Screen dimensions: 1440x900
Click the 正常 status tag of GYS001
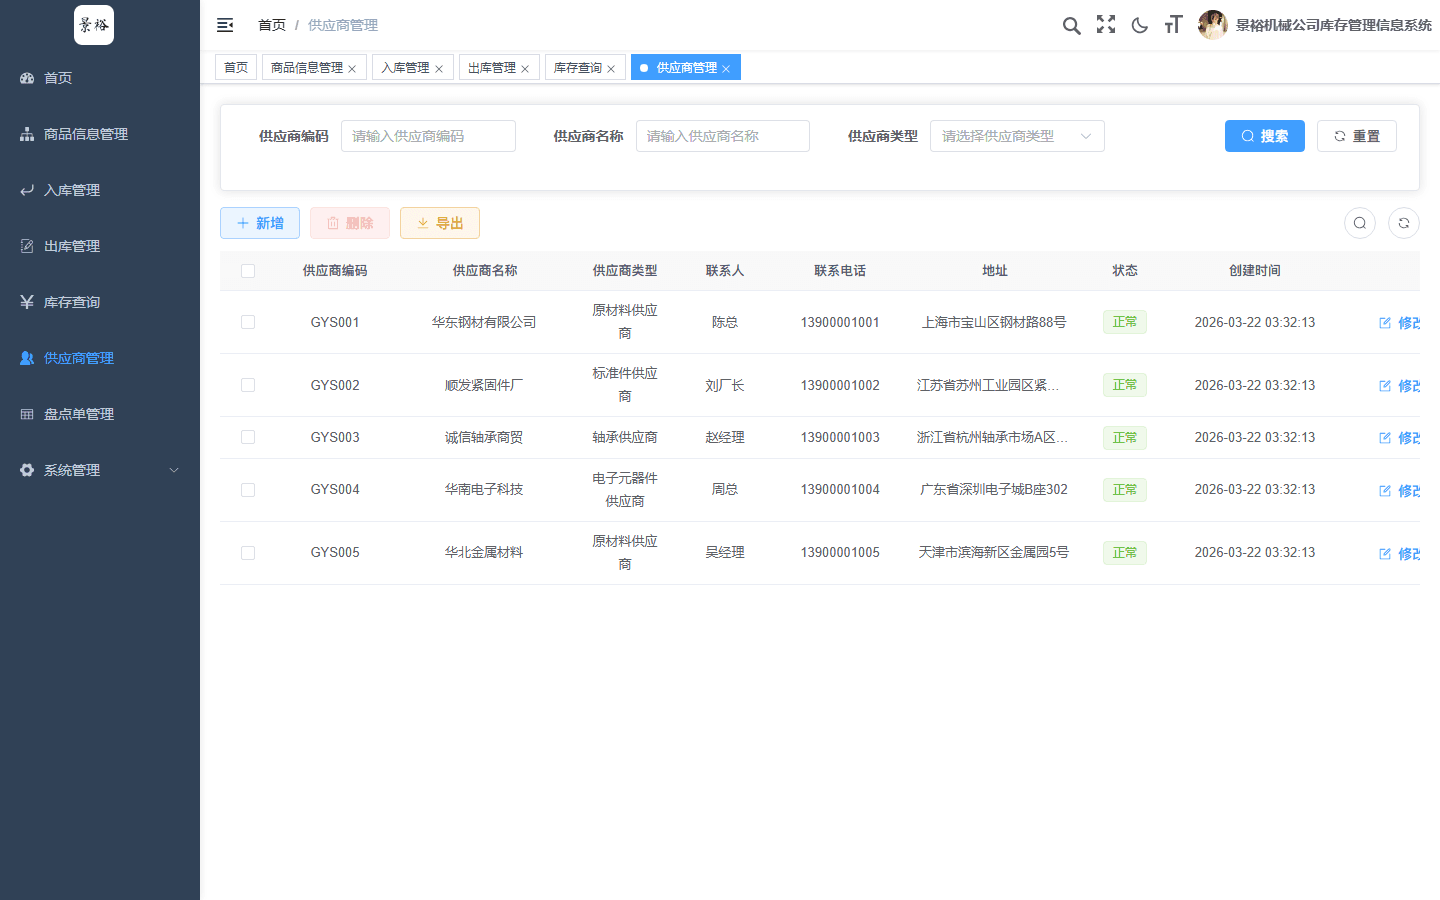1125,322
